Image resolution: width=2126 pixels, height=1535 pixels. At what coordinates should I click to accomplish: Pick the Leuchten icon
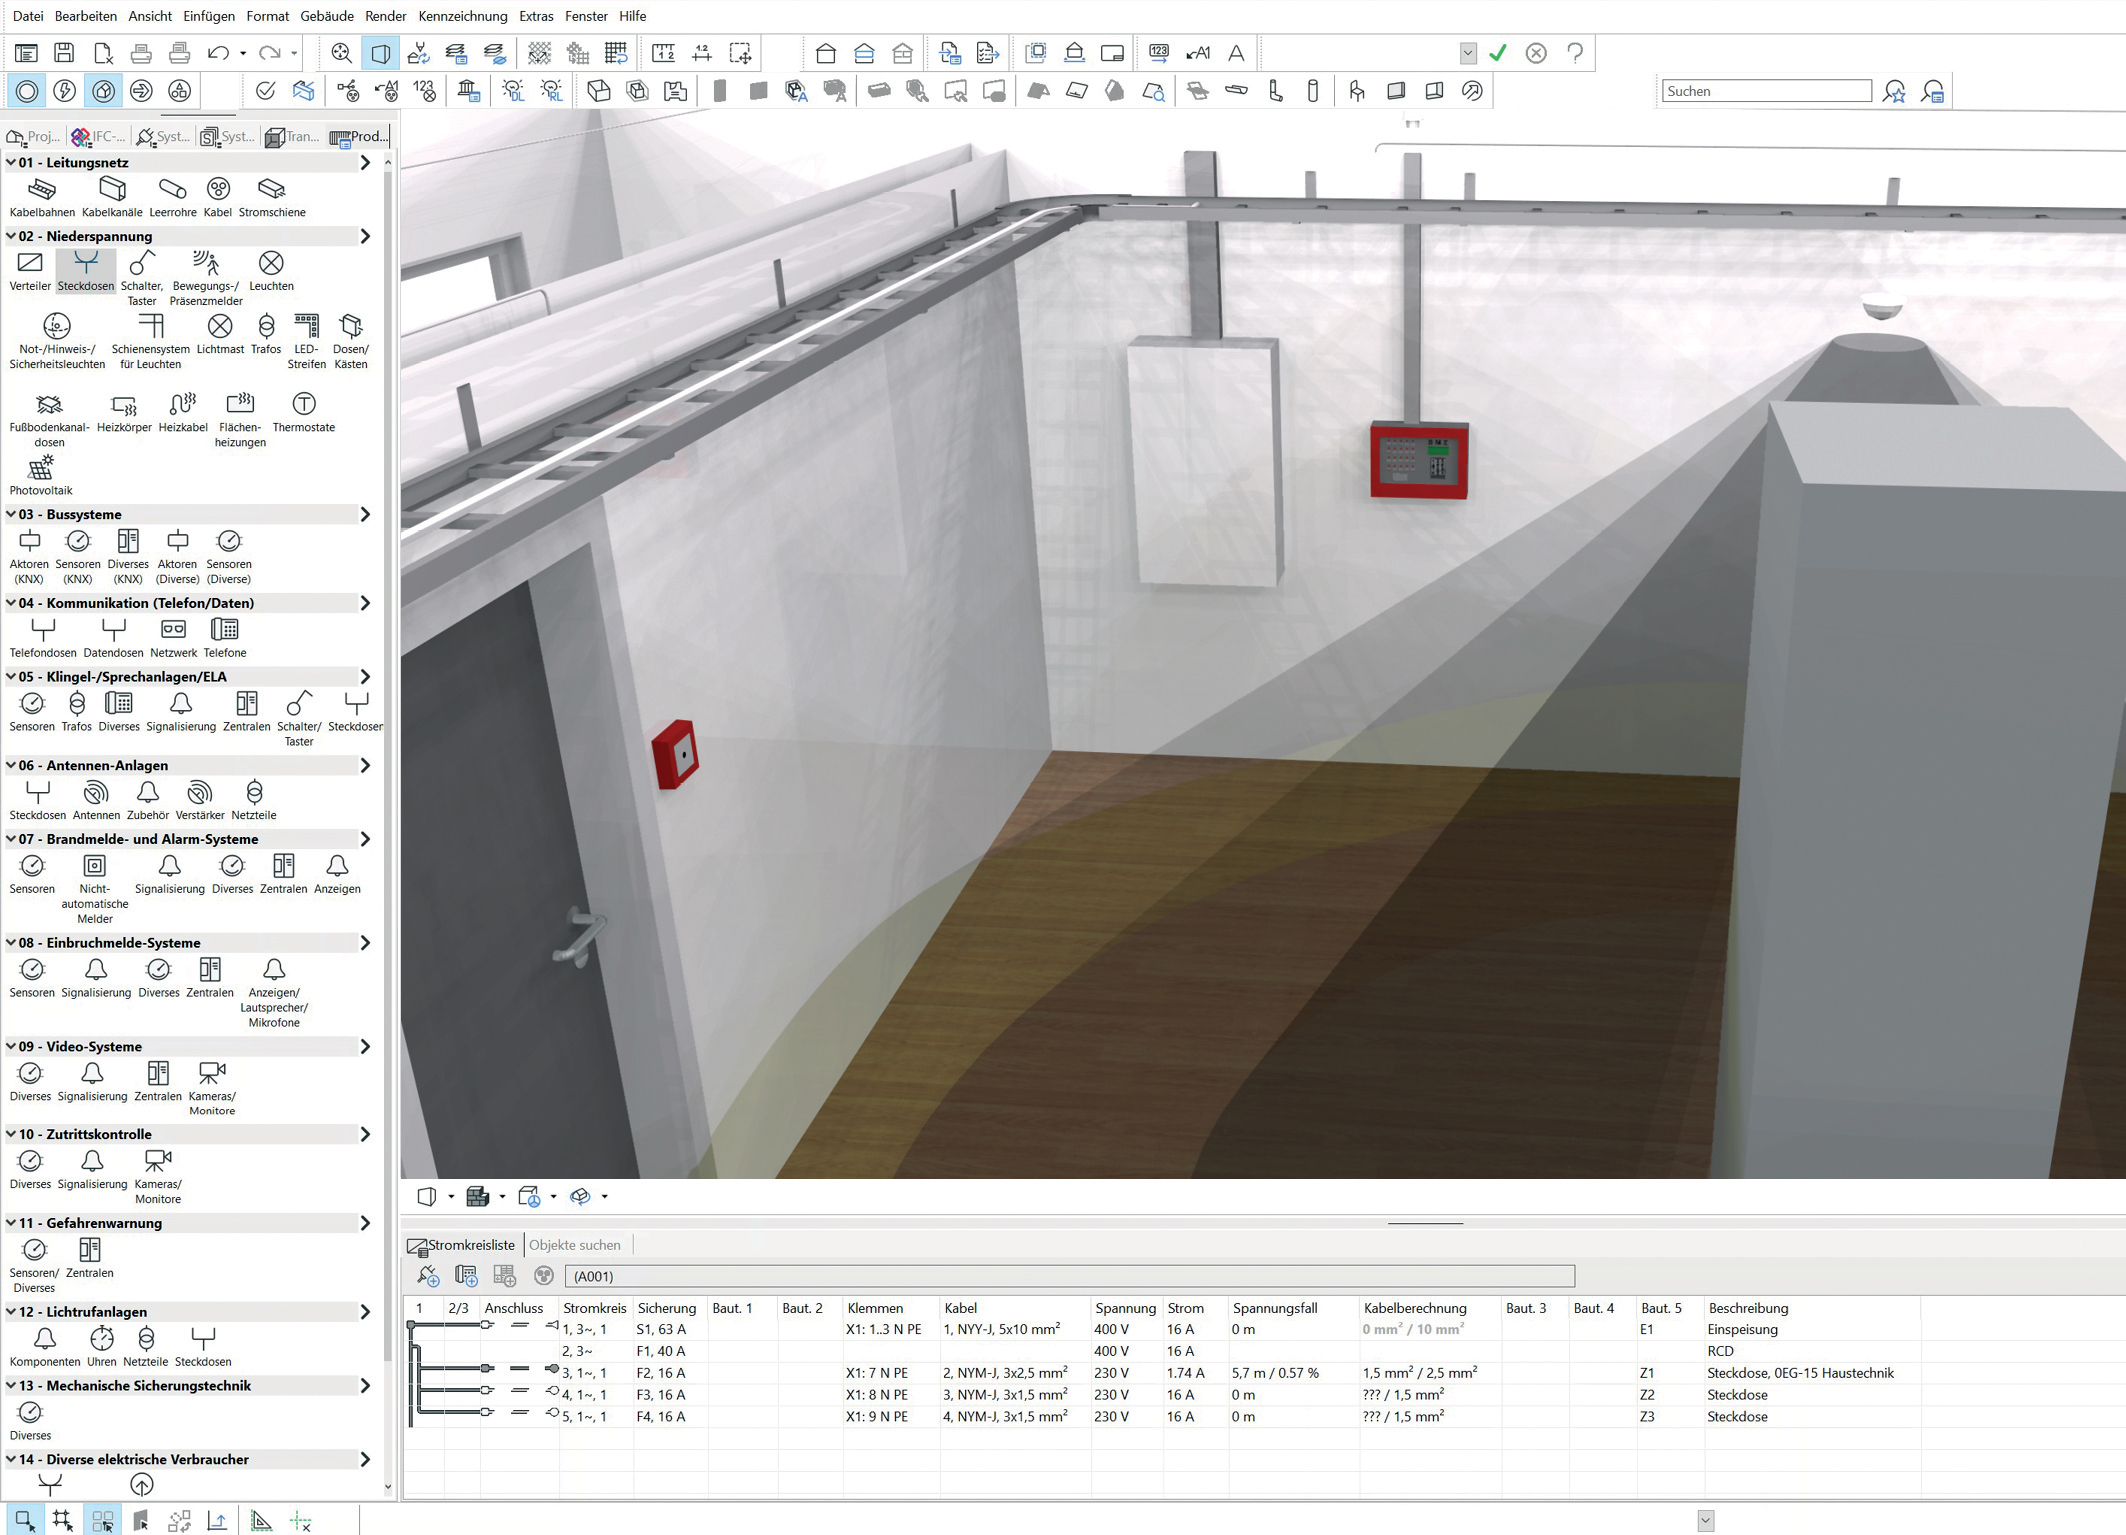click(x=271, y=271)
